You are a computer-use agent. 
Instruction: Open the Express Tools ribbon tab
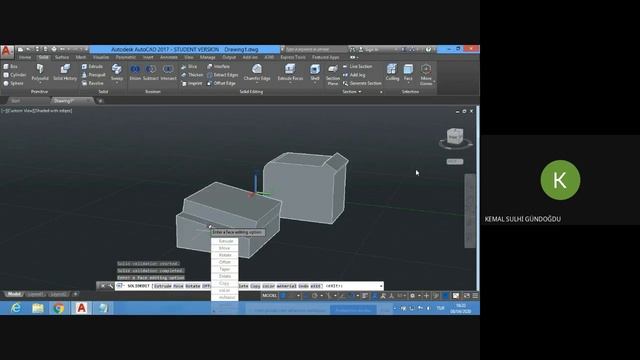pos(293,58)
